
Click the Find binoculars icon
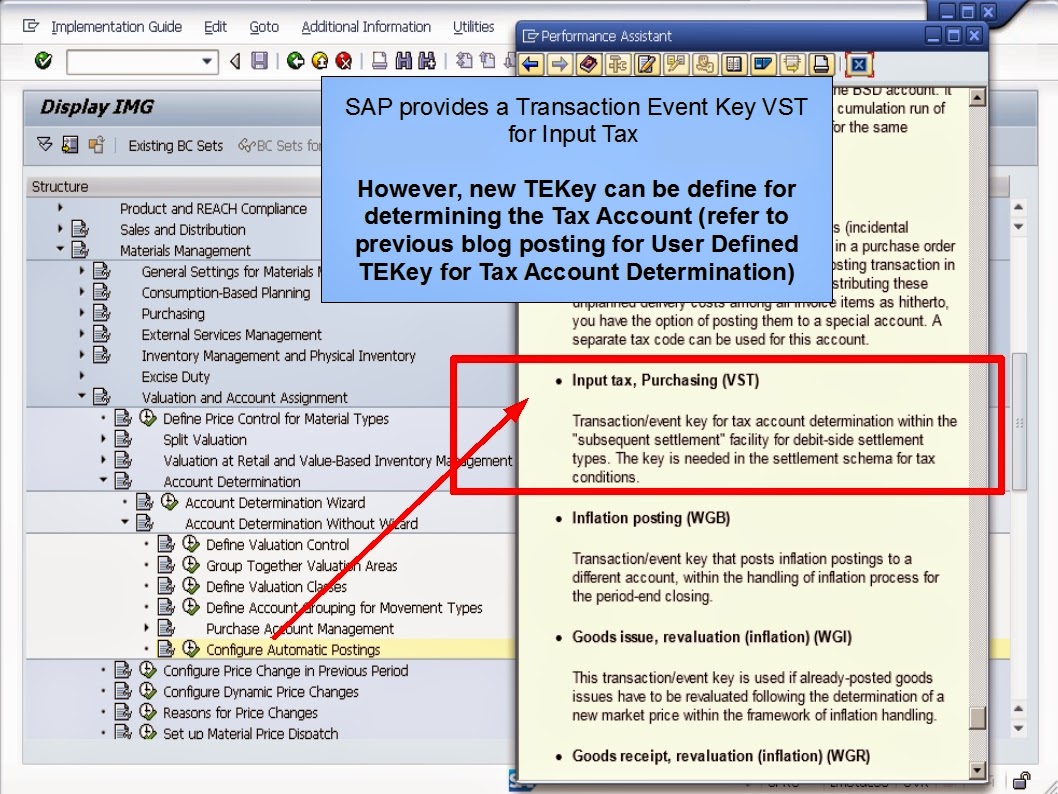point(403,61)
